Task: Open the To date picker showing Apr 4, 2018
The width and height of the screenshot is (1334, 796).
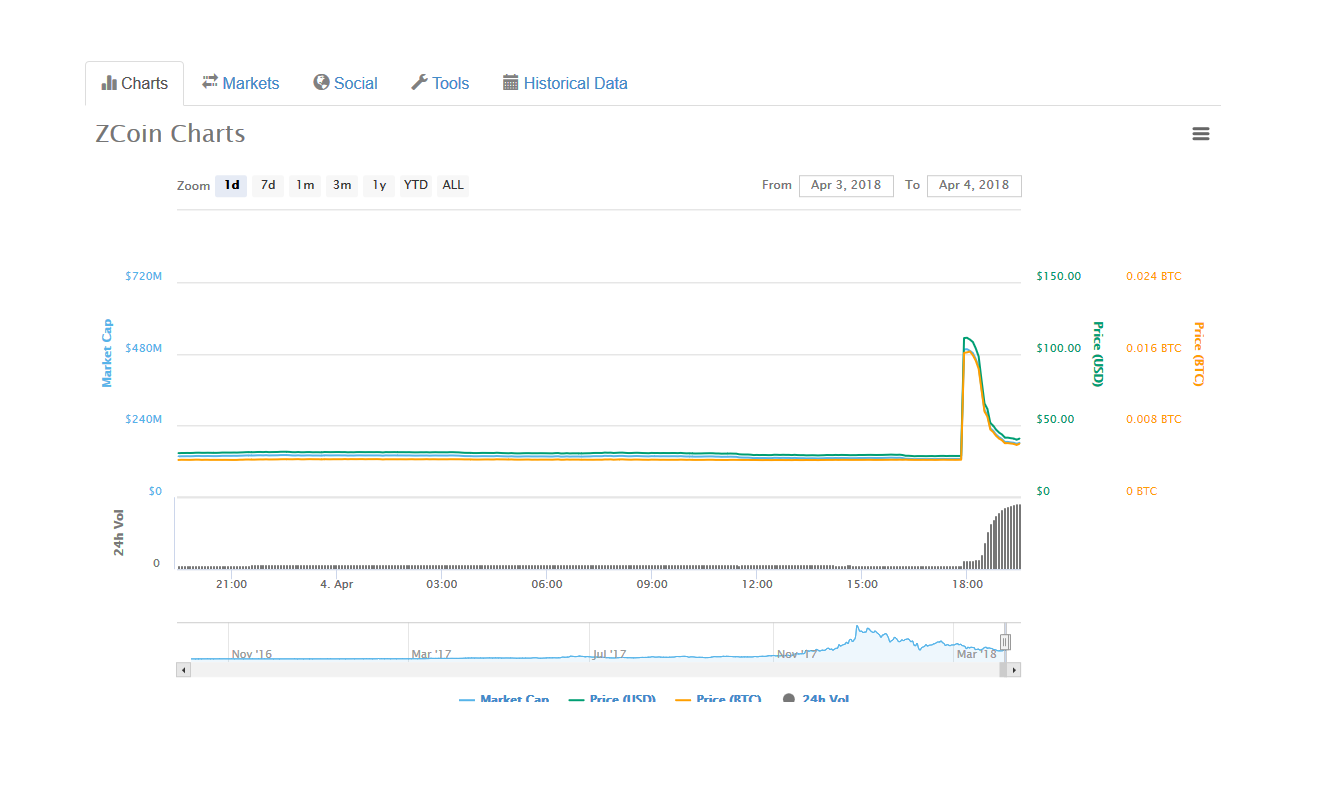Action: 973,185
